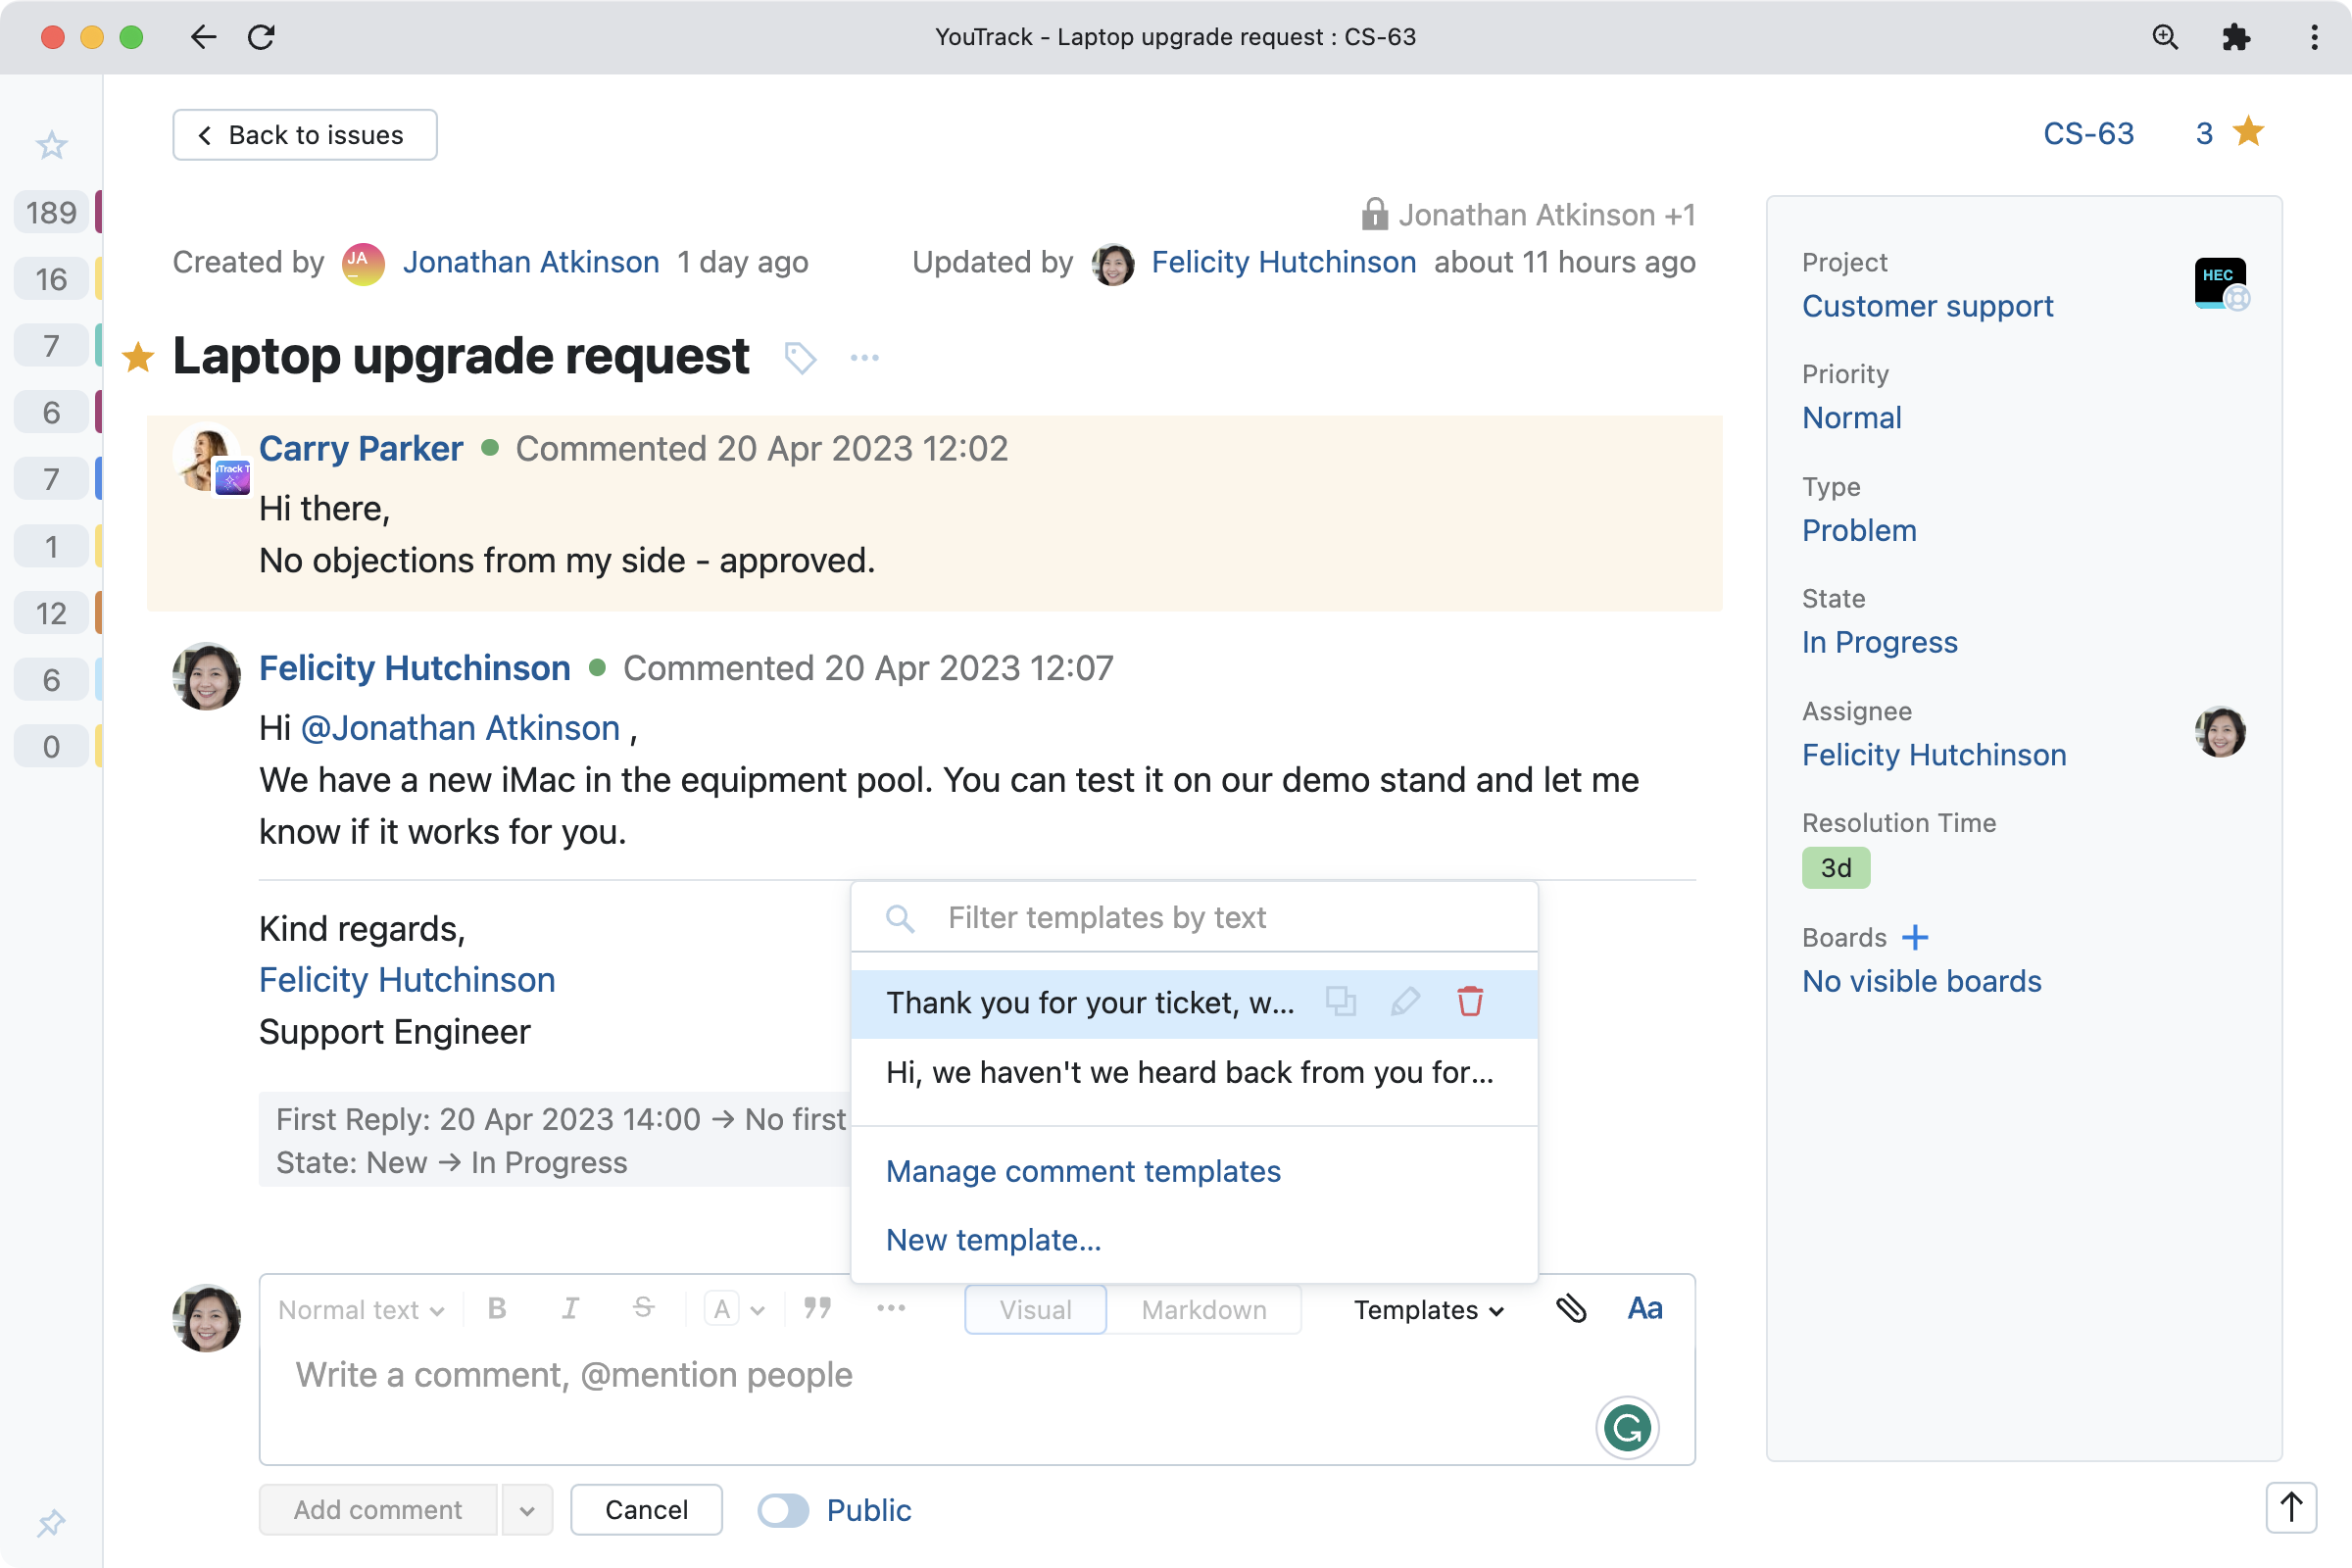
Task: Click Felicity Hutchinson signature link
Action: [x=407, y=980]
